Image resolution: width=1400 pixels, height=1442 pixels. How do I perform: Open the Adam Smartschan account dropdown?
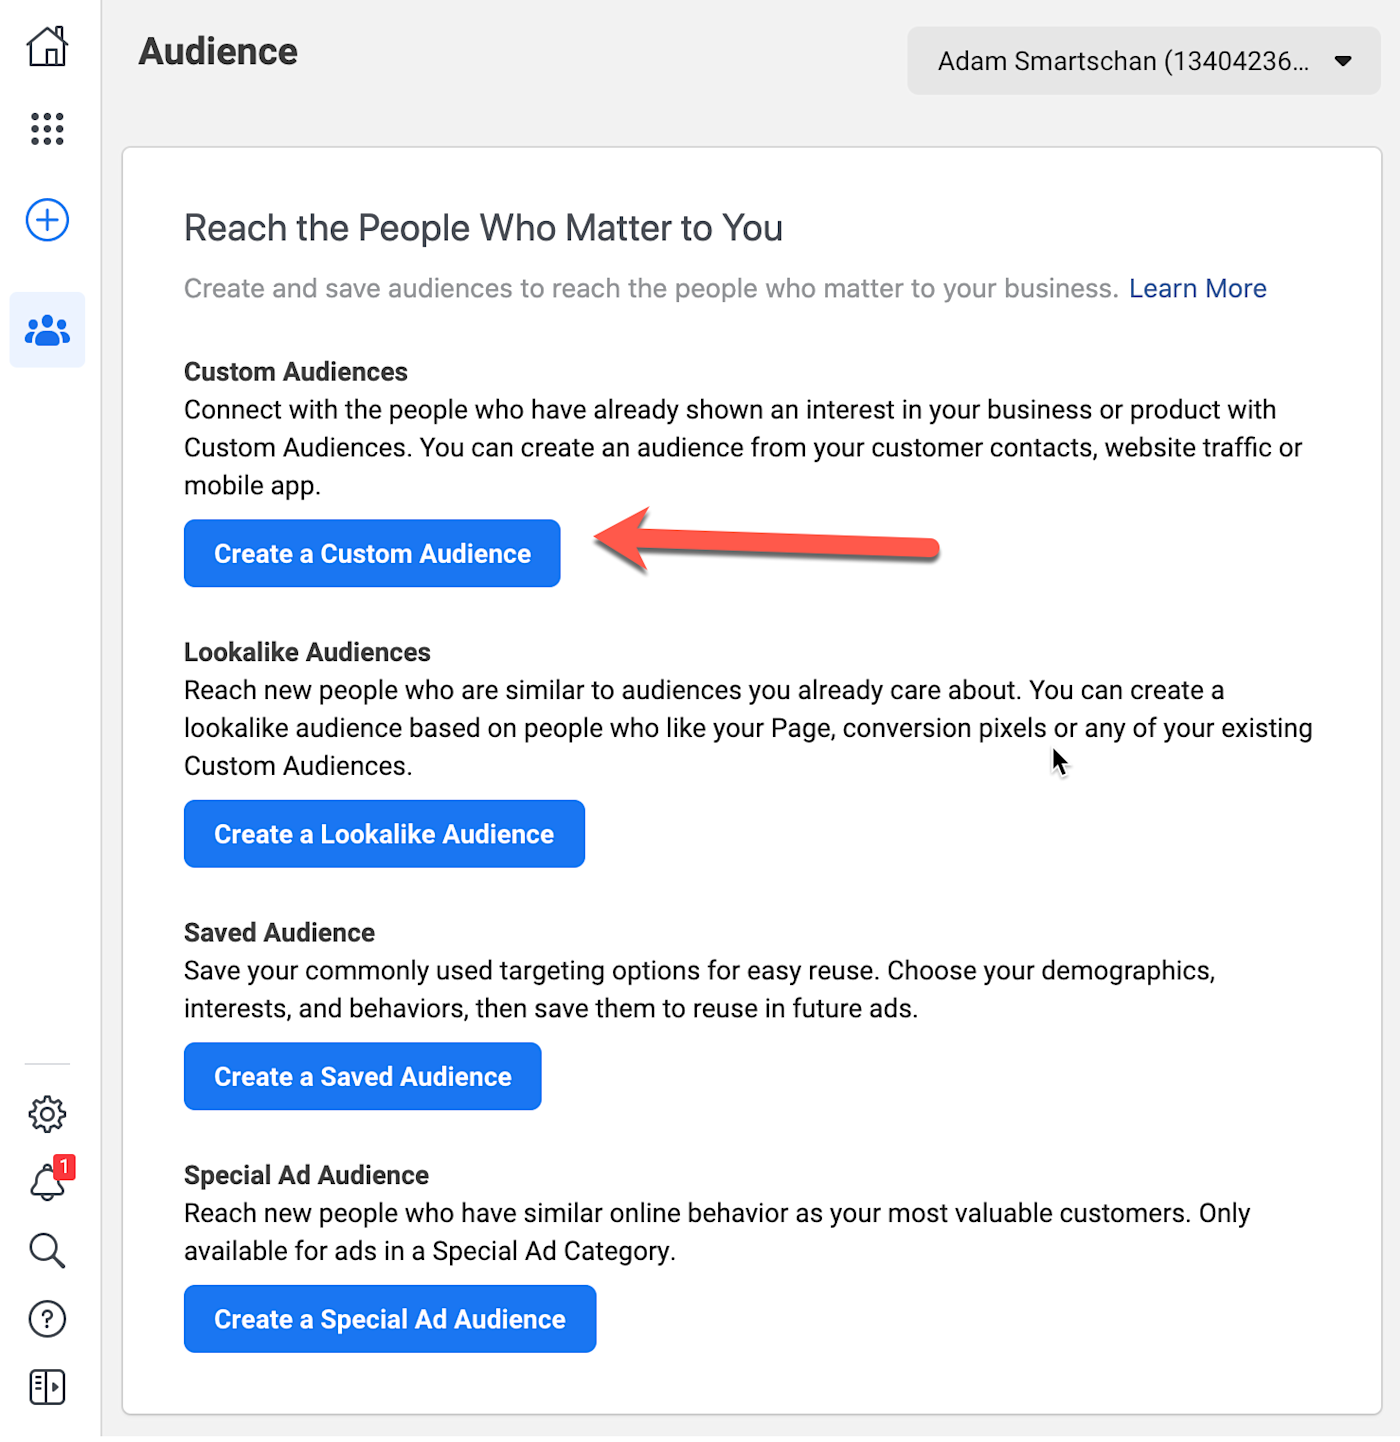pyautogui.click(x=1144, y=61)
